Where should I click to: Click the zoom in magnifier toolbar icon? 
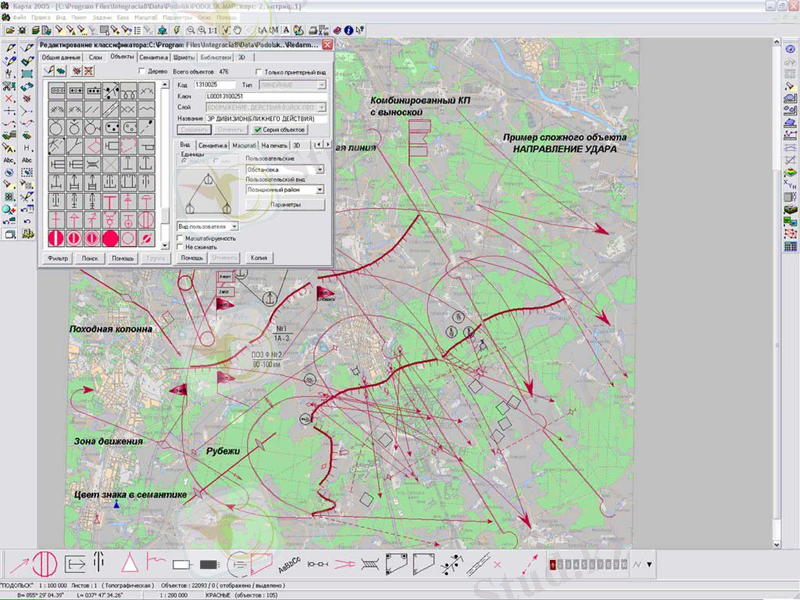190,31
